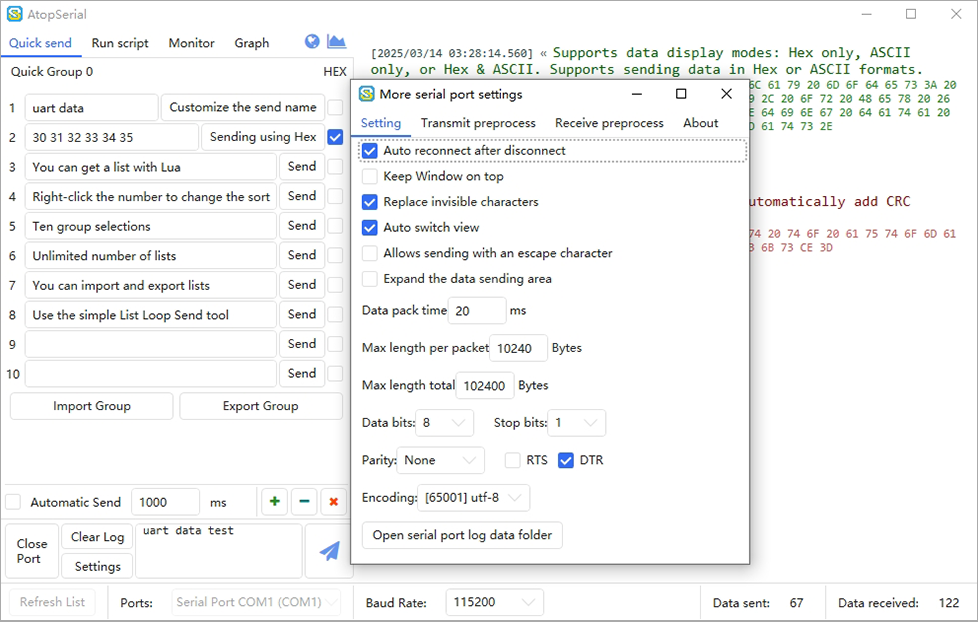Open the Graph tab
The image size is (978, 622).
252,43
